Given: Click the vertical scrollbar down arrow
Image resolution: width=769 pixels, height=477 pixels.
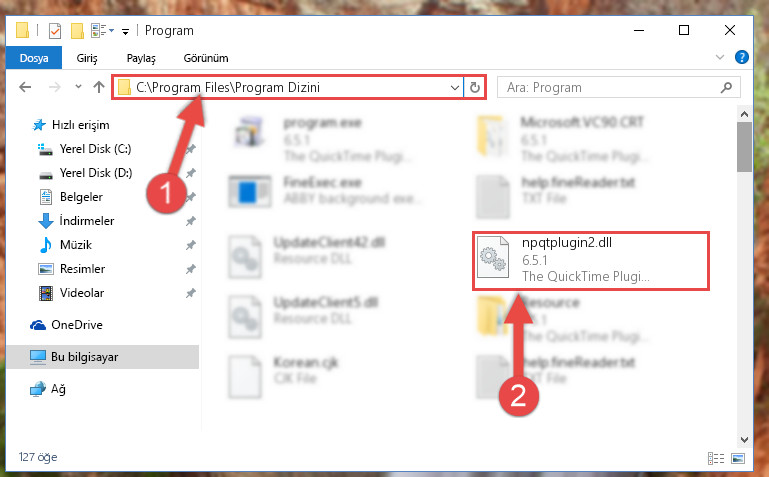Looking at the screenshot, I should 744,440.
